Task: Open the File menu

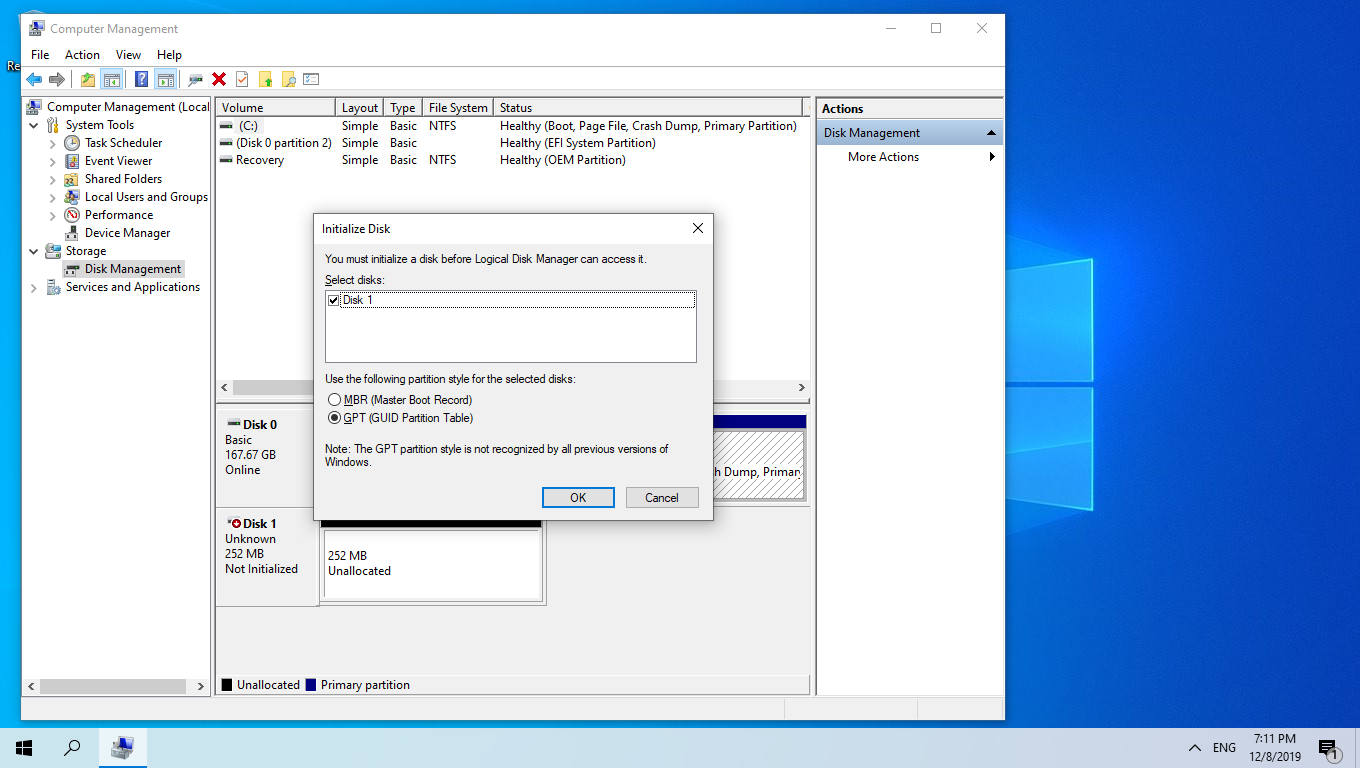Action: click(40, 55)
